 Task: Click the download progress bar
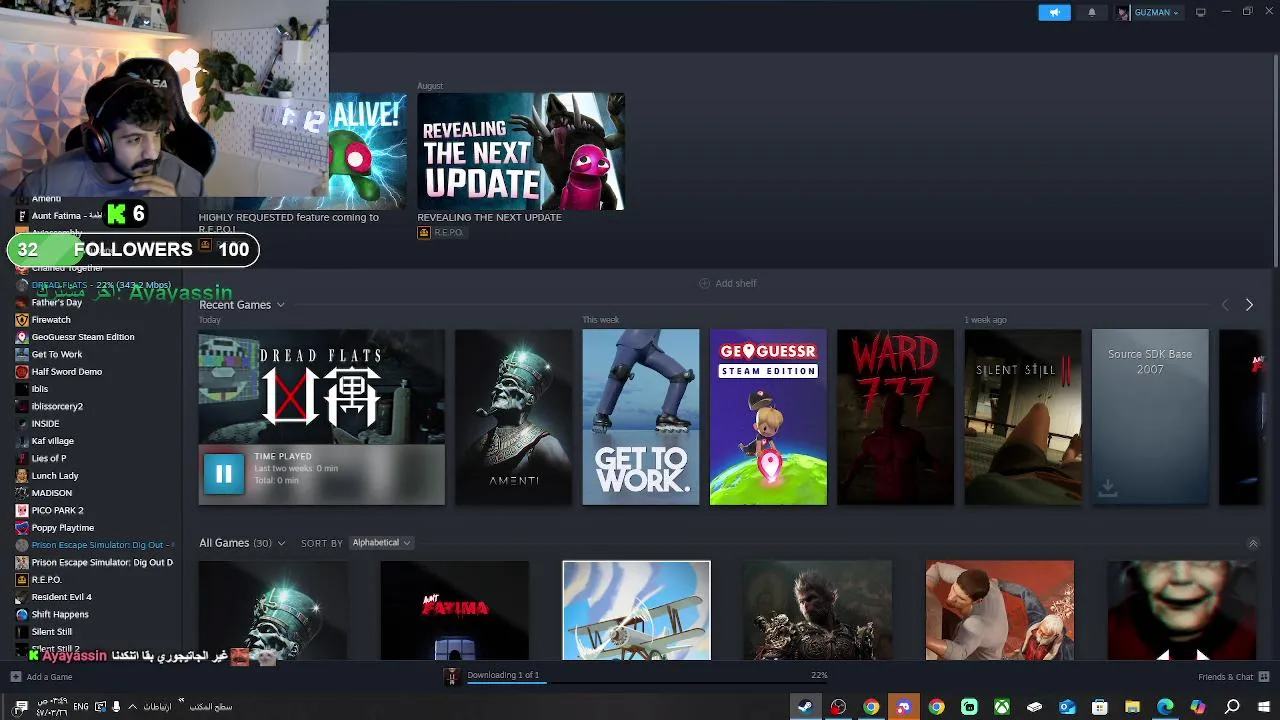tap(648, 682)
